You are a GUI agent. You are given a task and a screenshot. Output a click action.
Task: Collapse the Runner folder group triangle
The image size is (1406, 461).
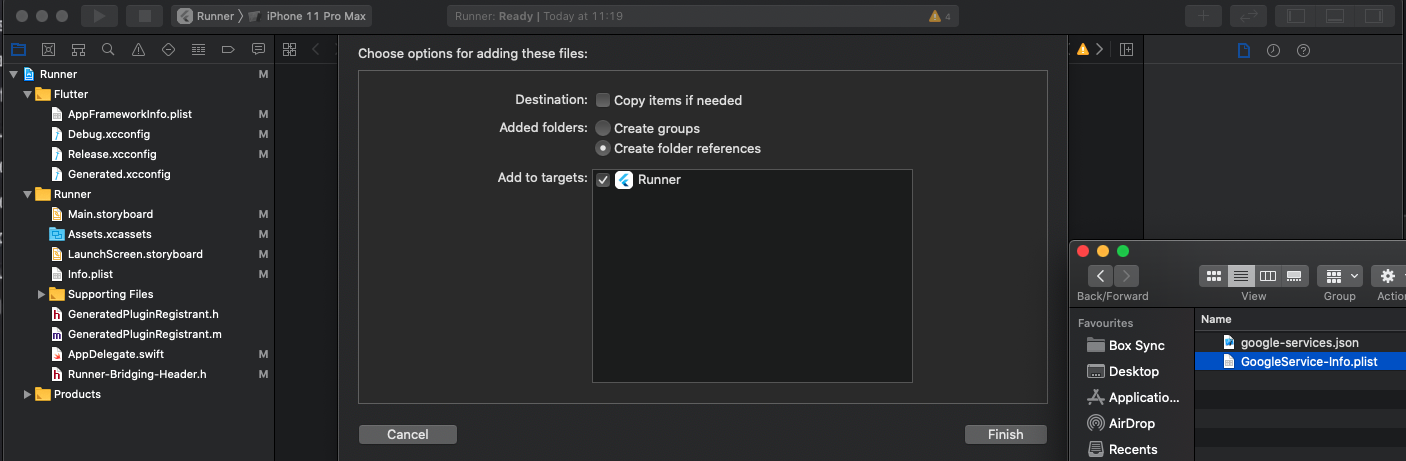[x=27, y=194]
